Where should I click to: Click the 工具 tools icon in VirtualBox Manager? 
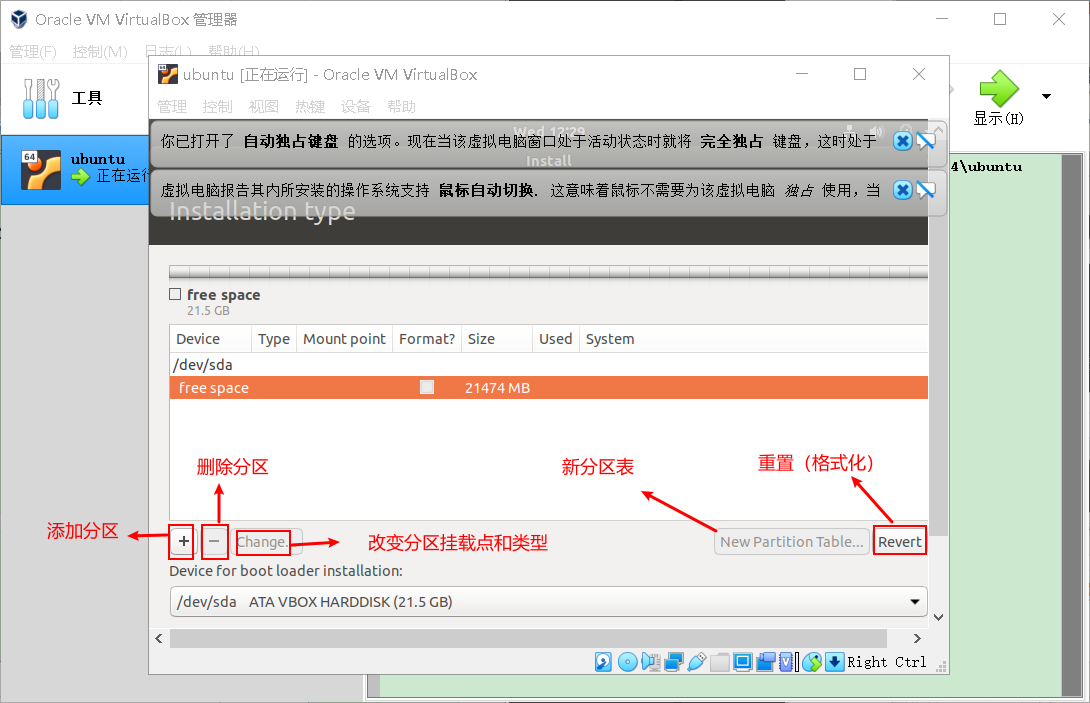click(41, 98)
